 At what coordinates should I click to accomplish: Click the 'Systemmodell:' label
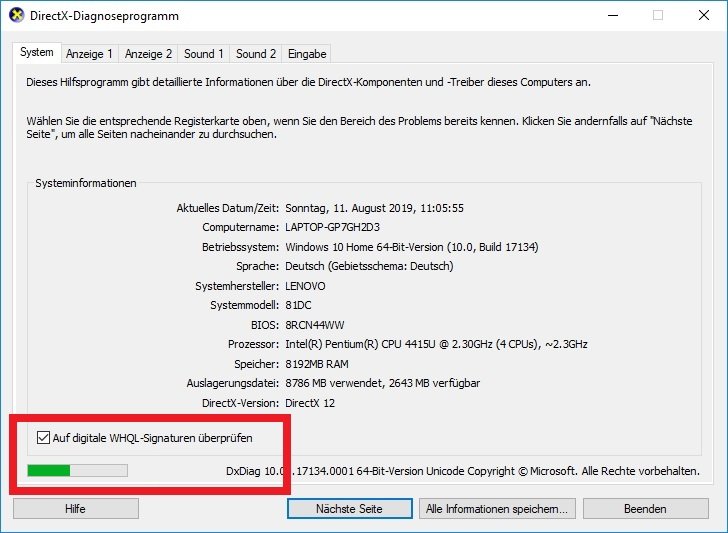coord(244,306)
